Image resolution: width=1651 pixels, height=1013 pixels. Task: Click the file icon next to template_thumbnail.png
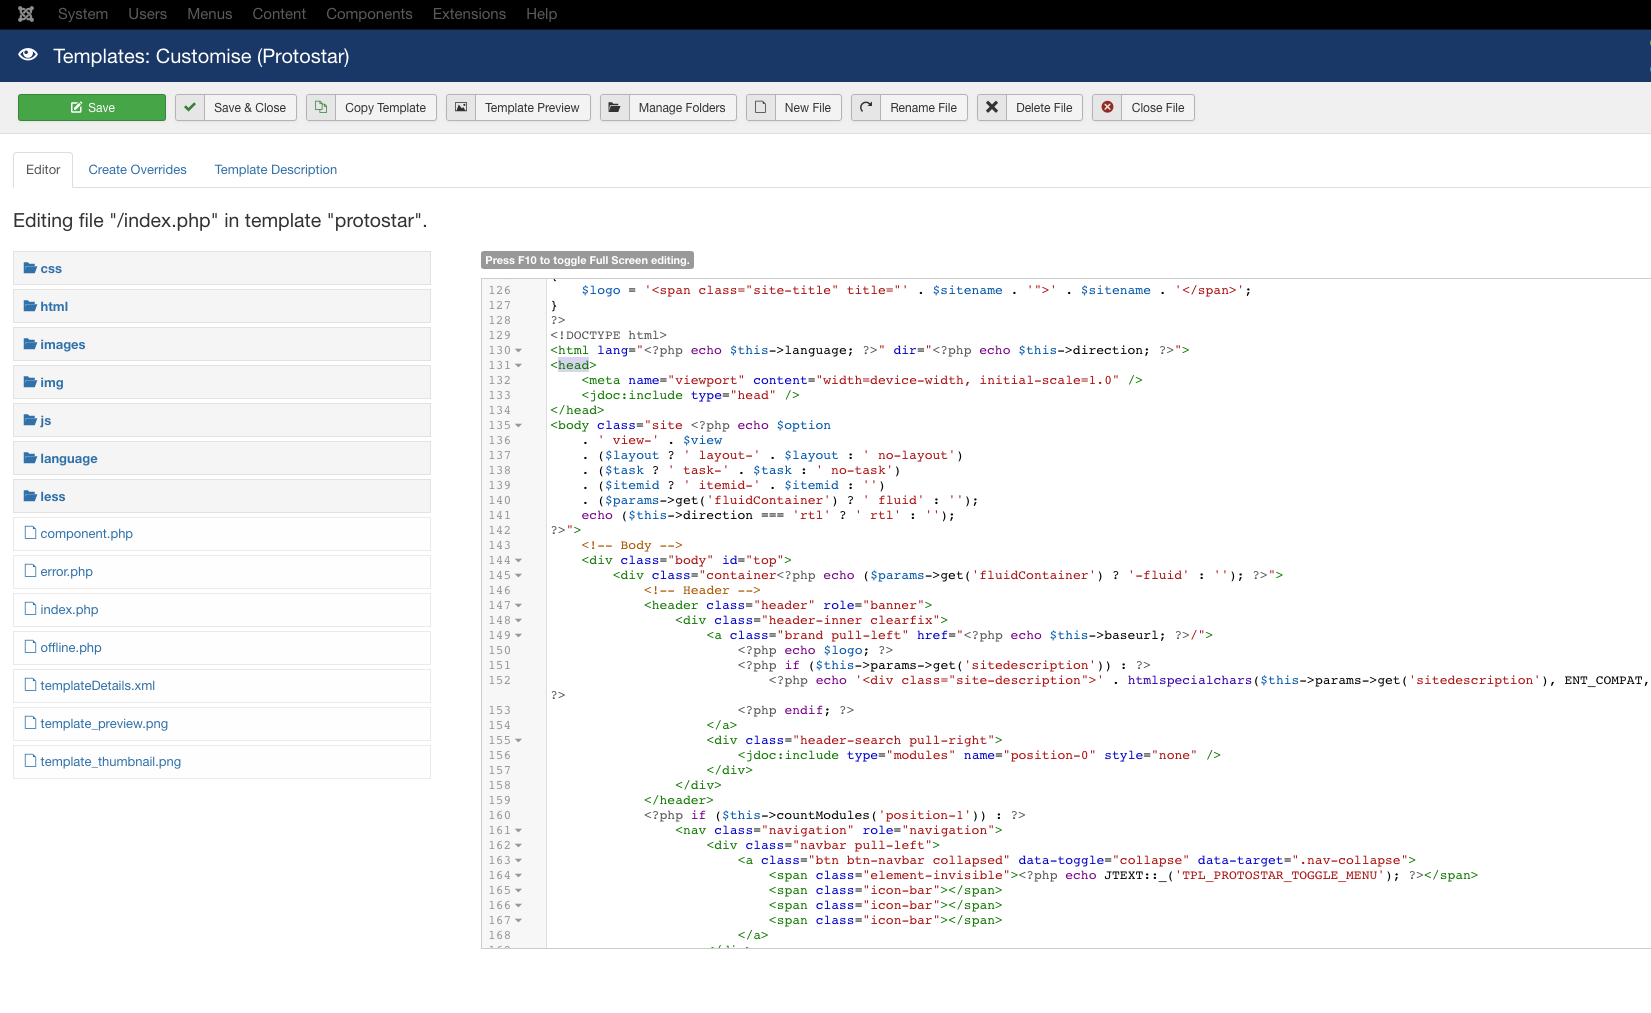click(30, 761)
